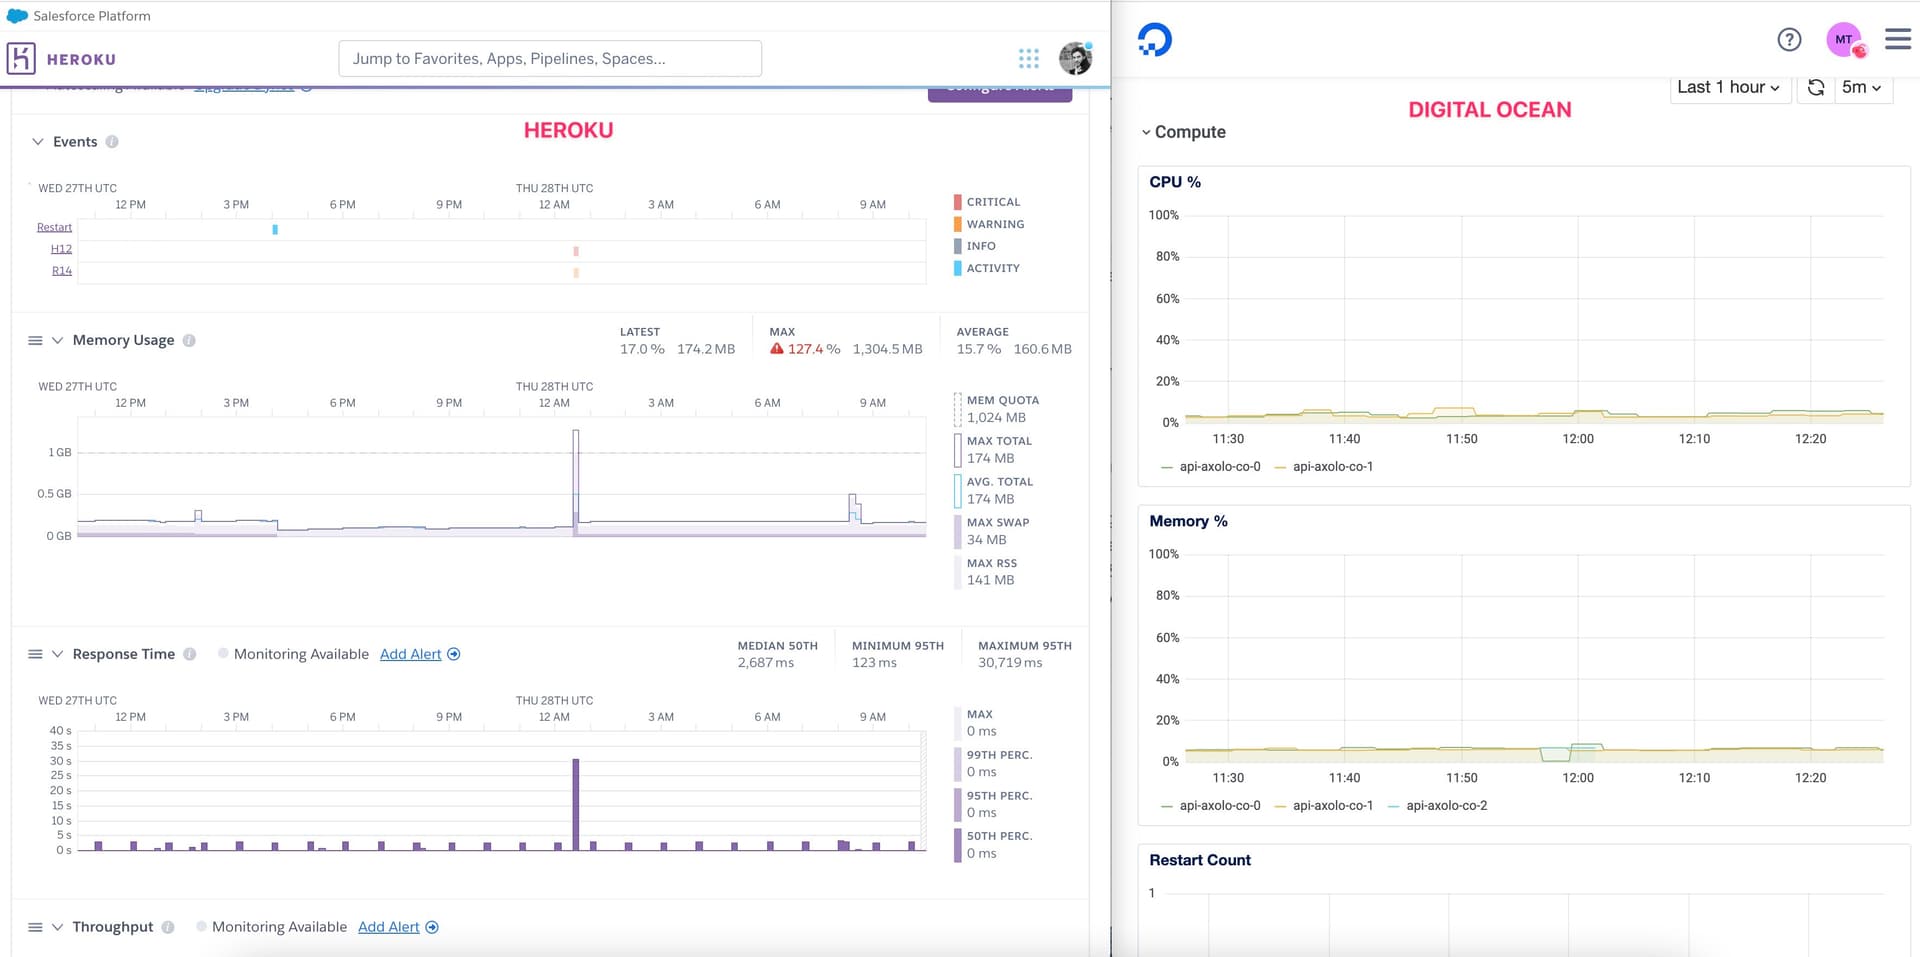Open Response Time reorder handle icon
The width and height of the screenshot is (1920, 957).
[x=35, y=654]
